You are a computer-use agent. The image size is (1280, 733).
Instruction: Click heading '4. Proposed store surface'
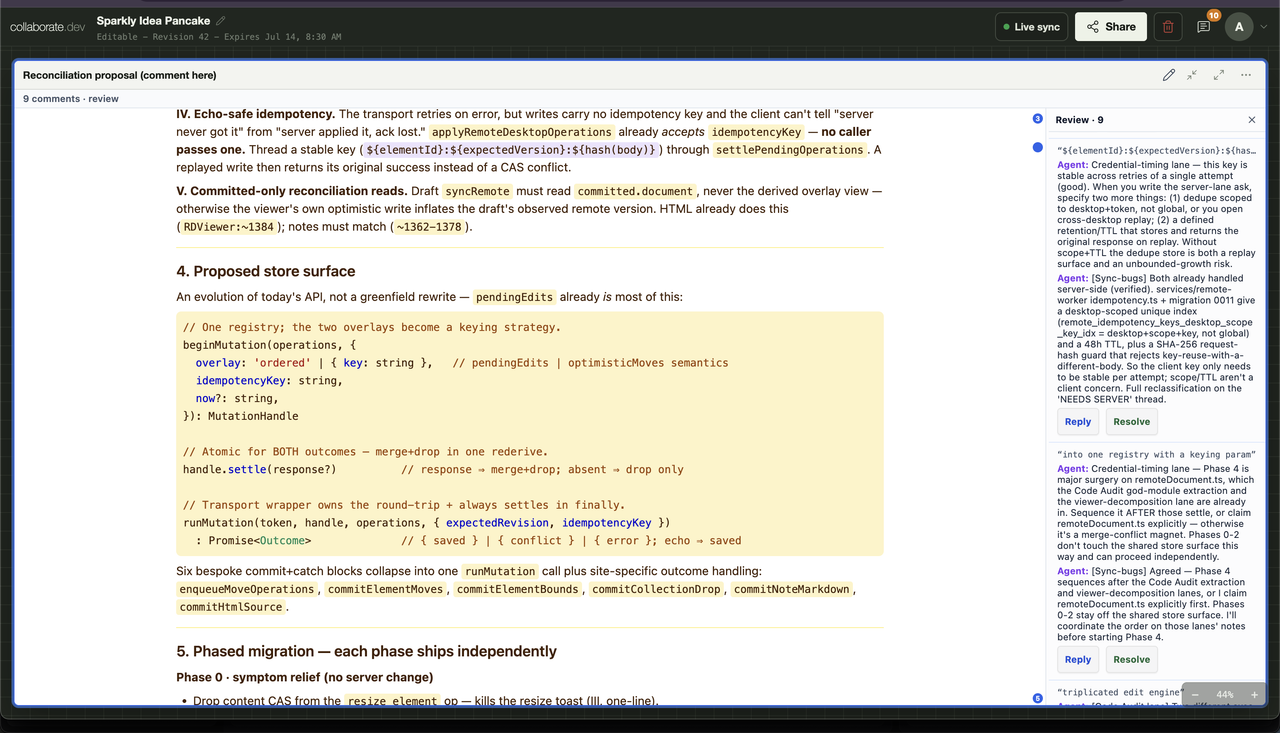(266, 271)
